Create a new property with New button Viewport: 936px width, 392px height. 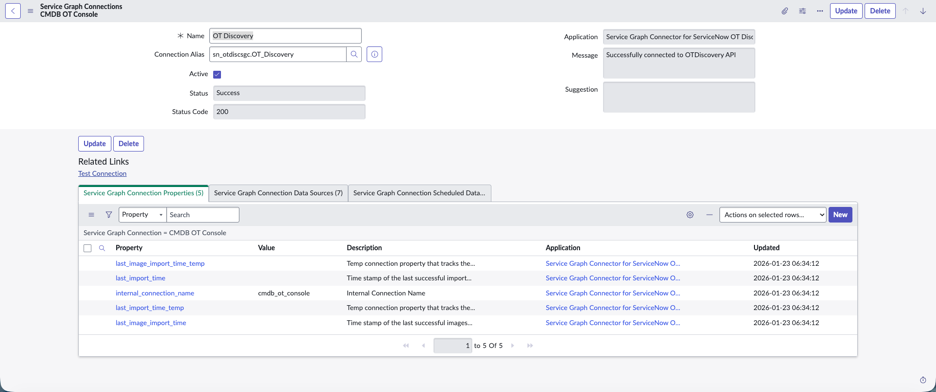(840, 215)
